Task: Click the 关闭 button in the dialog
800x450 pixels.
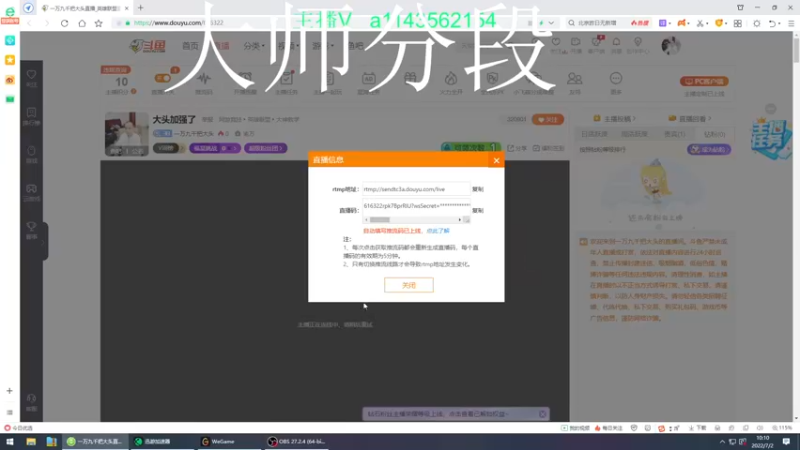Action: tap(409, 285)
